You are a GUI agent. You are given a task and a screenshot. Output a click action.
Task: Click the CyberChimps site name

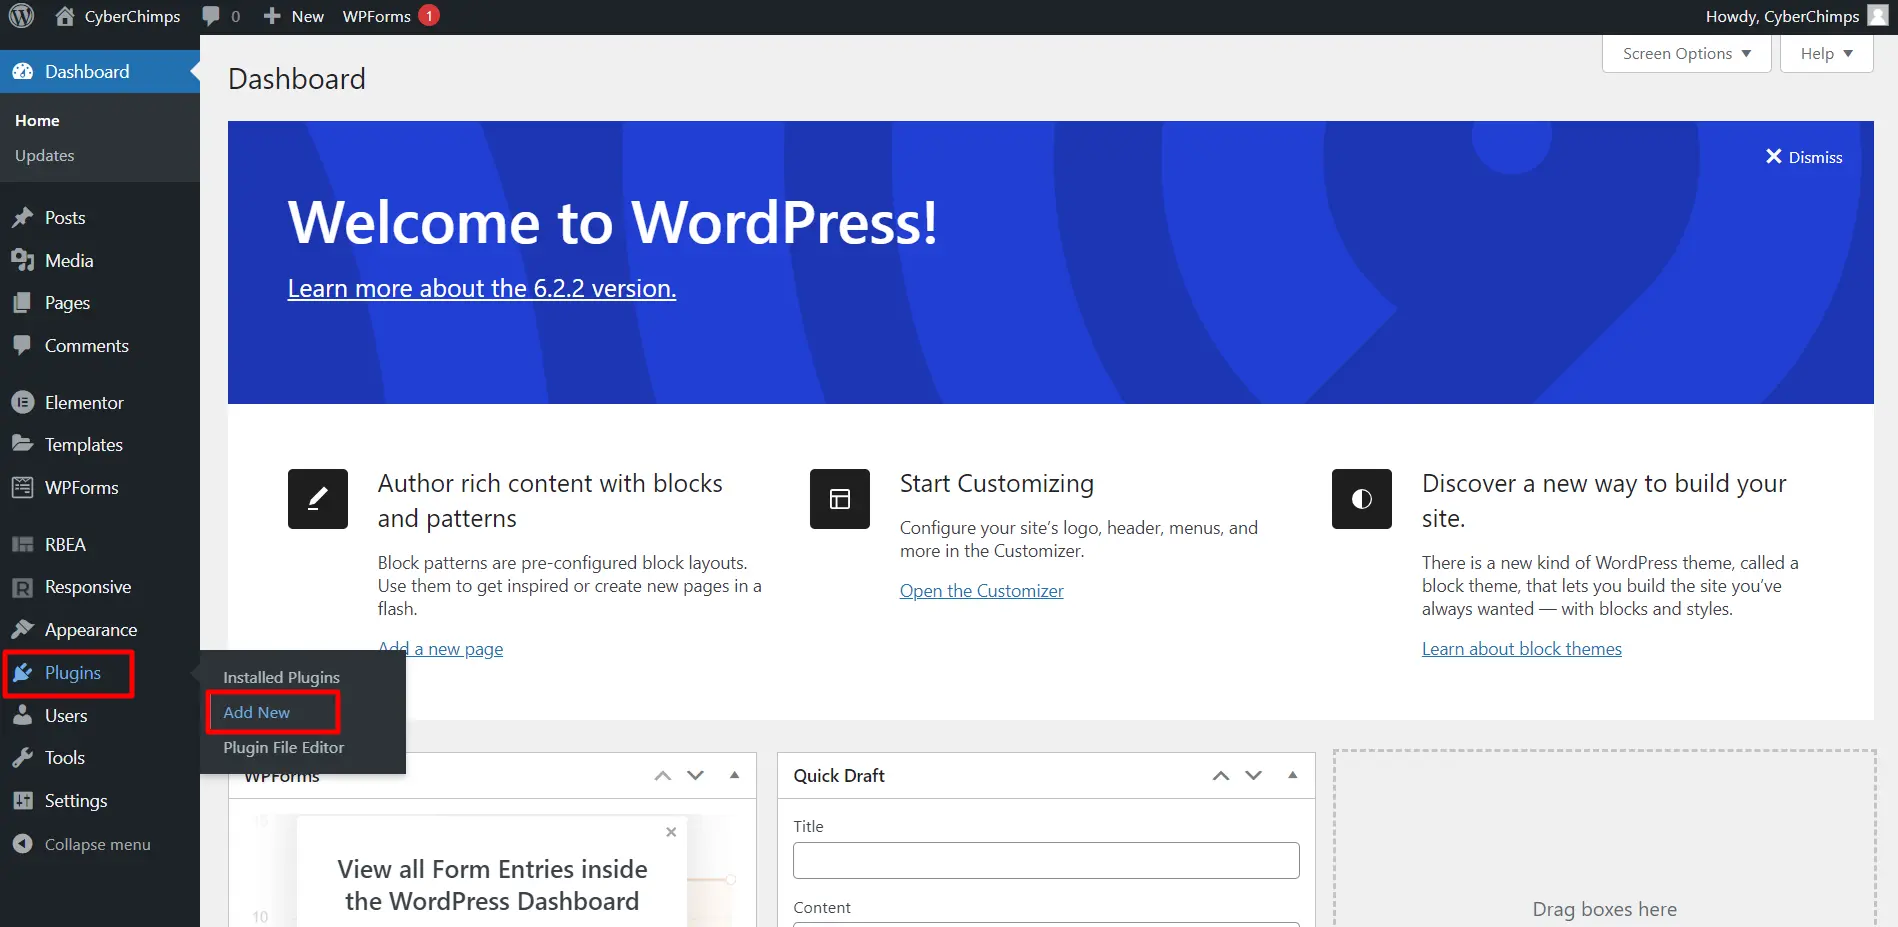(x=132, y=16)
